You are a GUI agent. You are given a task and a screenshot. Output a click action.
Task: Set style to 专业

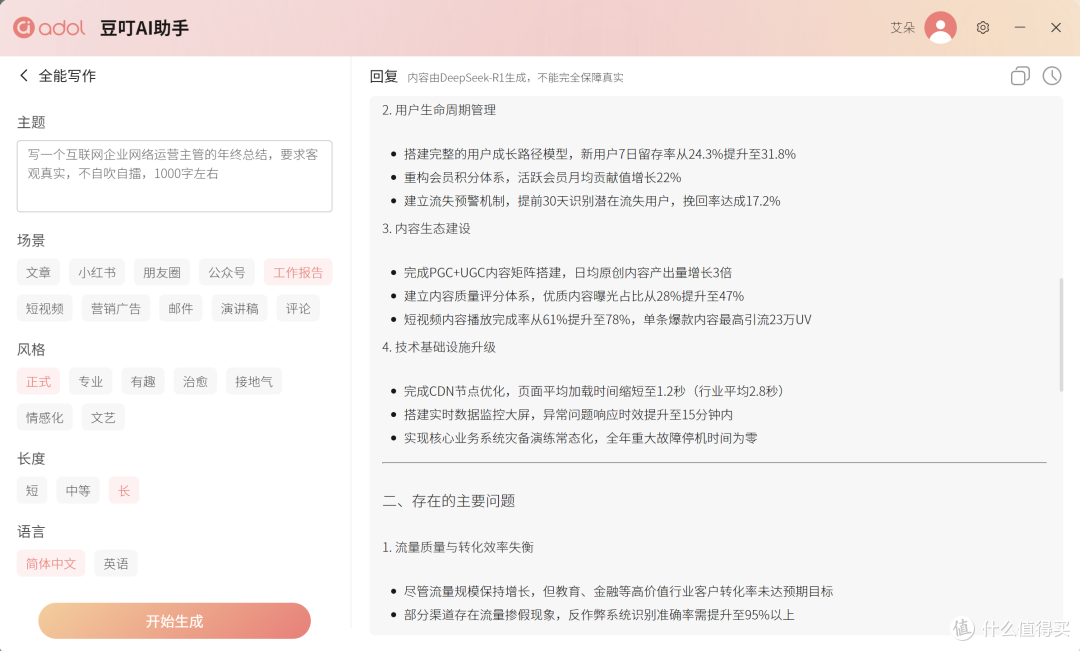coord(90,381)
